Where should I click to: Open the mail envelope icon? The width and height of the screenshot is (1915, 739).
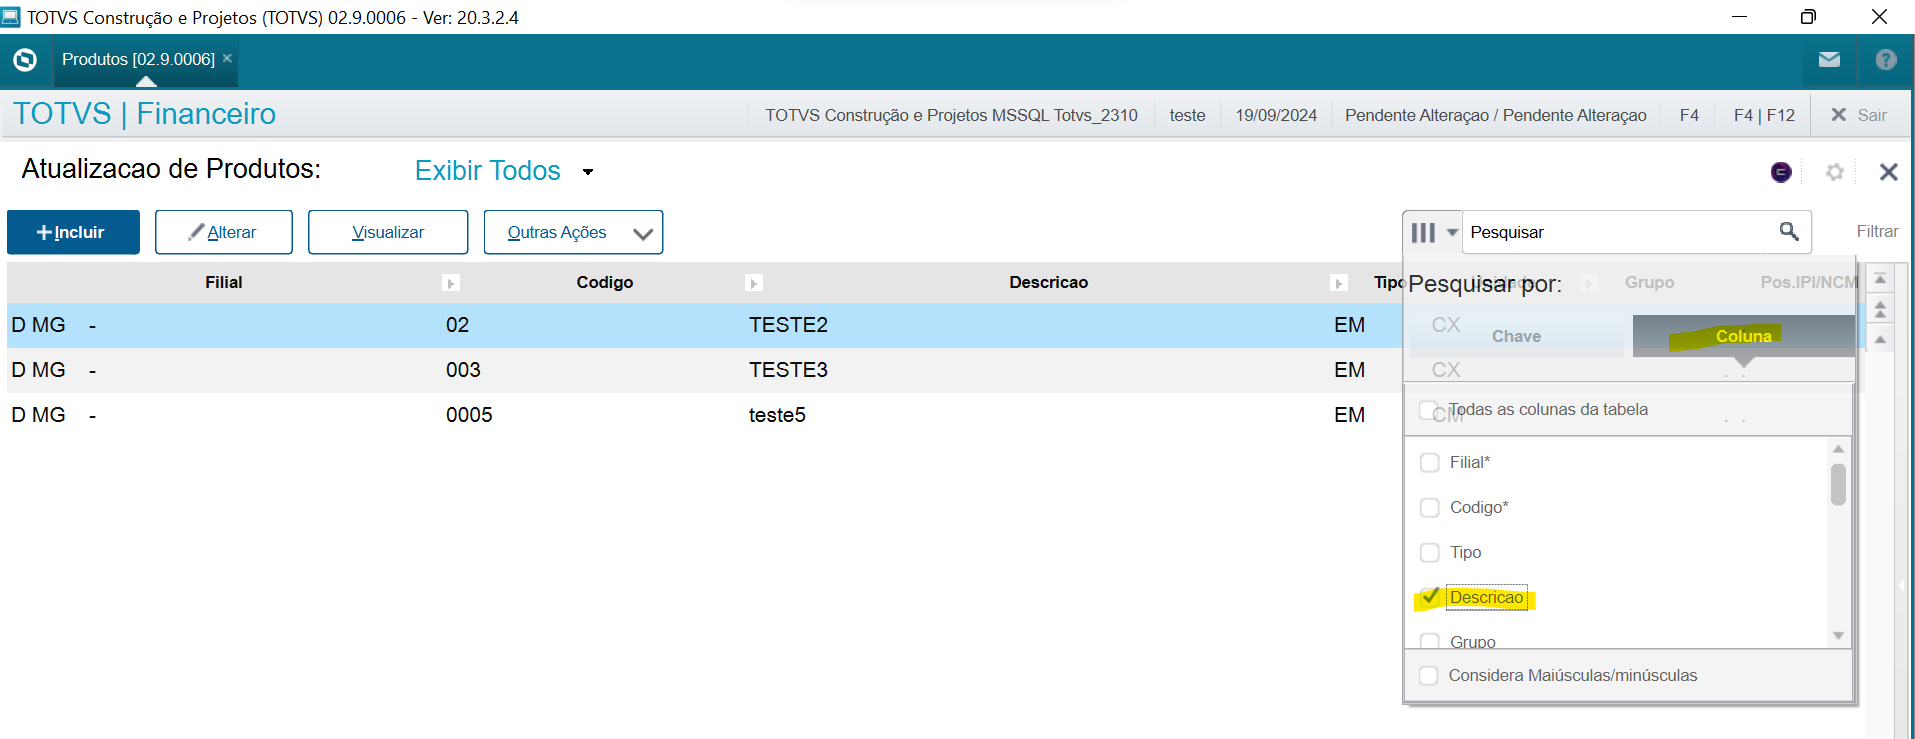pyautogui.click(x=1829, y=60)
